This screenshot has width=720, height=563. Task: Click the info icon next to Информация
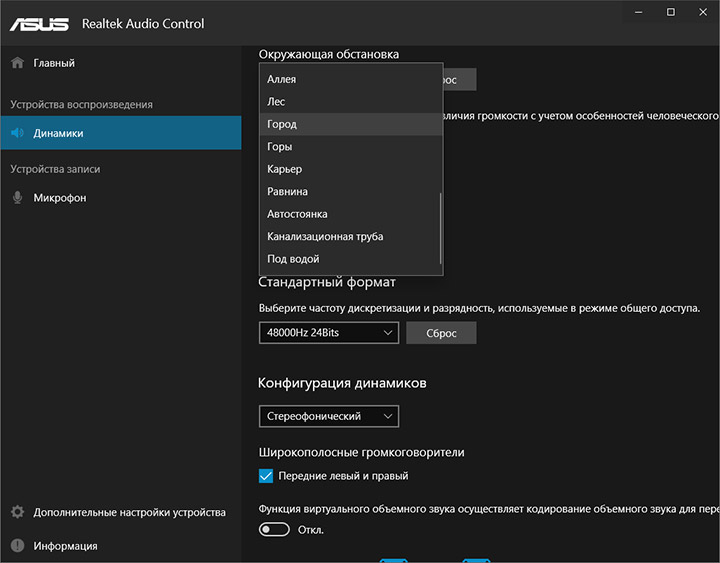pyautogui.click(x=17, y=546)
